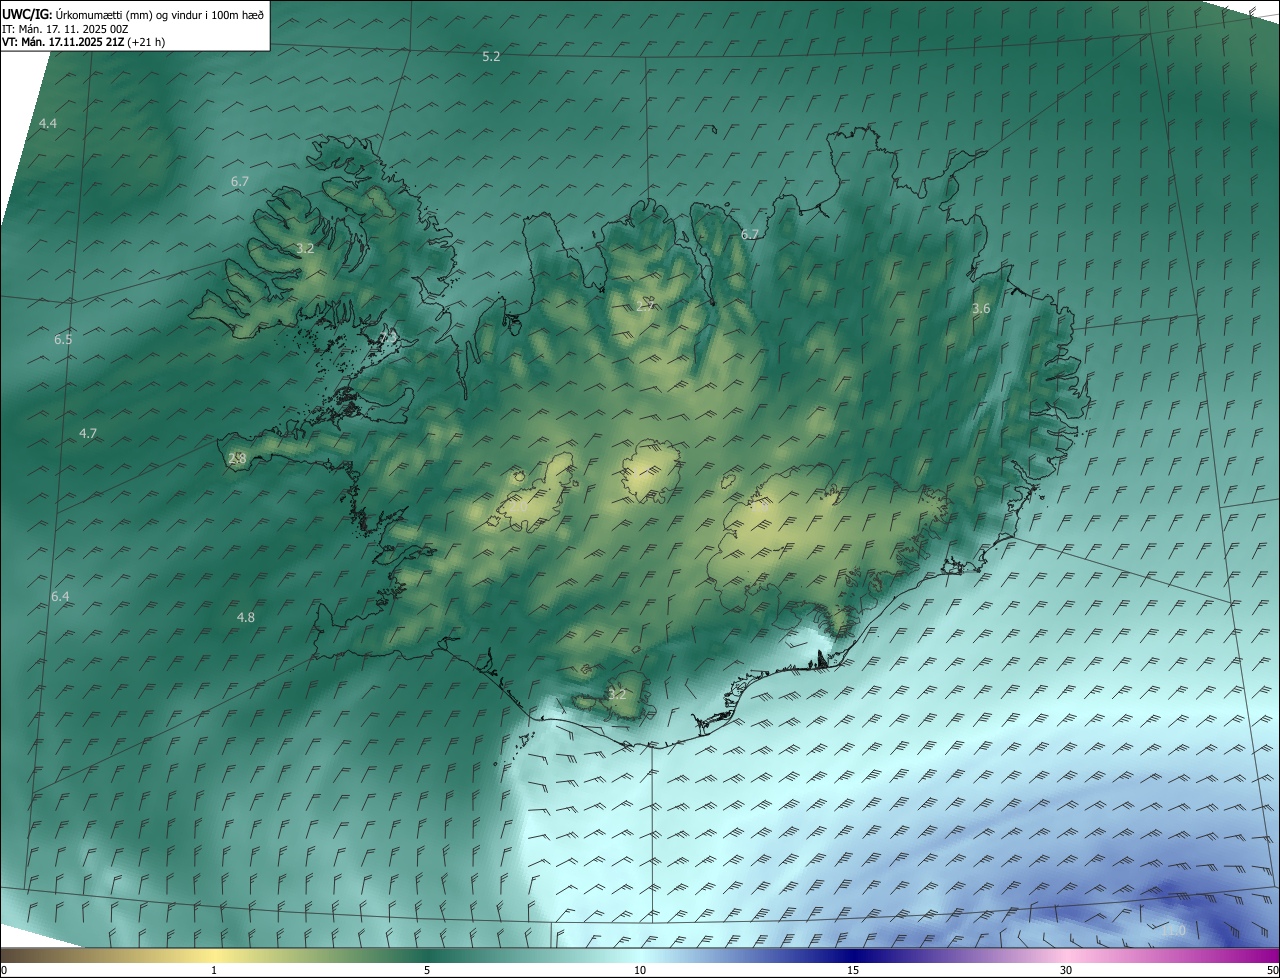Screen dimensions: 1280x978
Task: Click the dark navy colorbar segment near 15
Action: click(853, 955)
